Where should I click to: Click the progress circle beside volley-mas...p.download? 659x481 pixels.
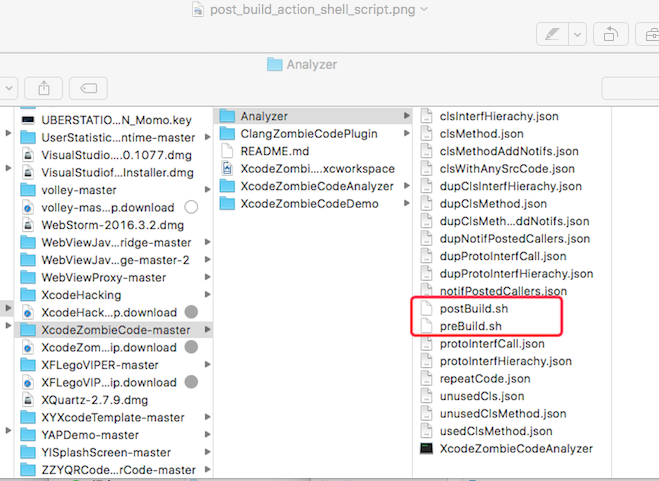191,207
